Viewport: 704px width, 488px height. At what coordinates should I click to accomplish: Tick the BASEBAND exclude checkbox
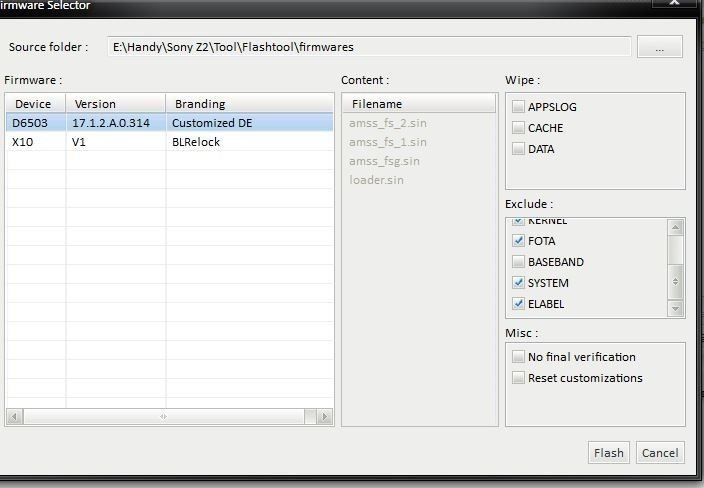tap(518, 262)
